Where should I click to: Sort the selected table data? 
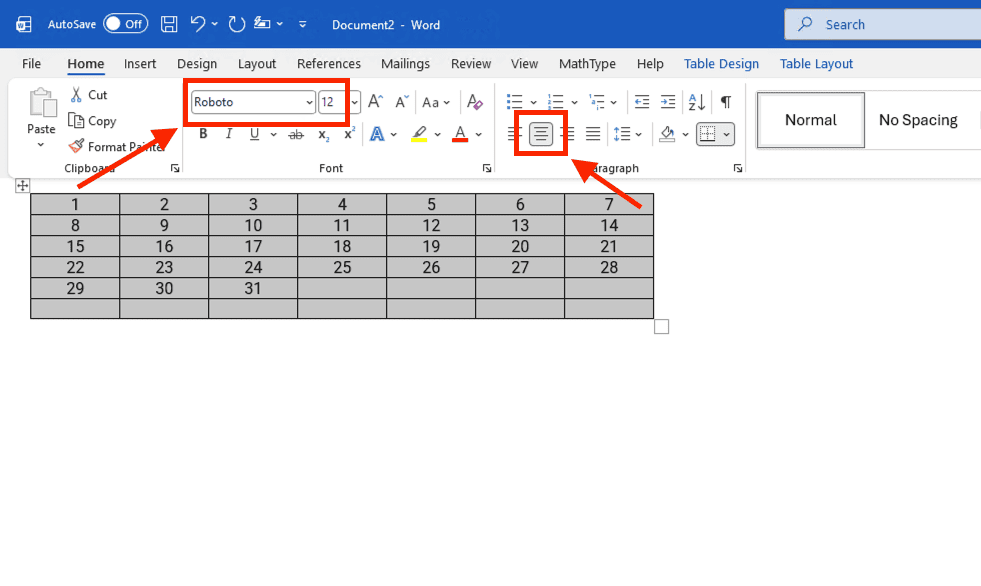tap(697, 101)
